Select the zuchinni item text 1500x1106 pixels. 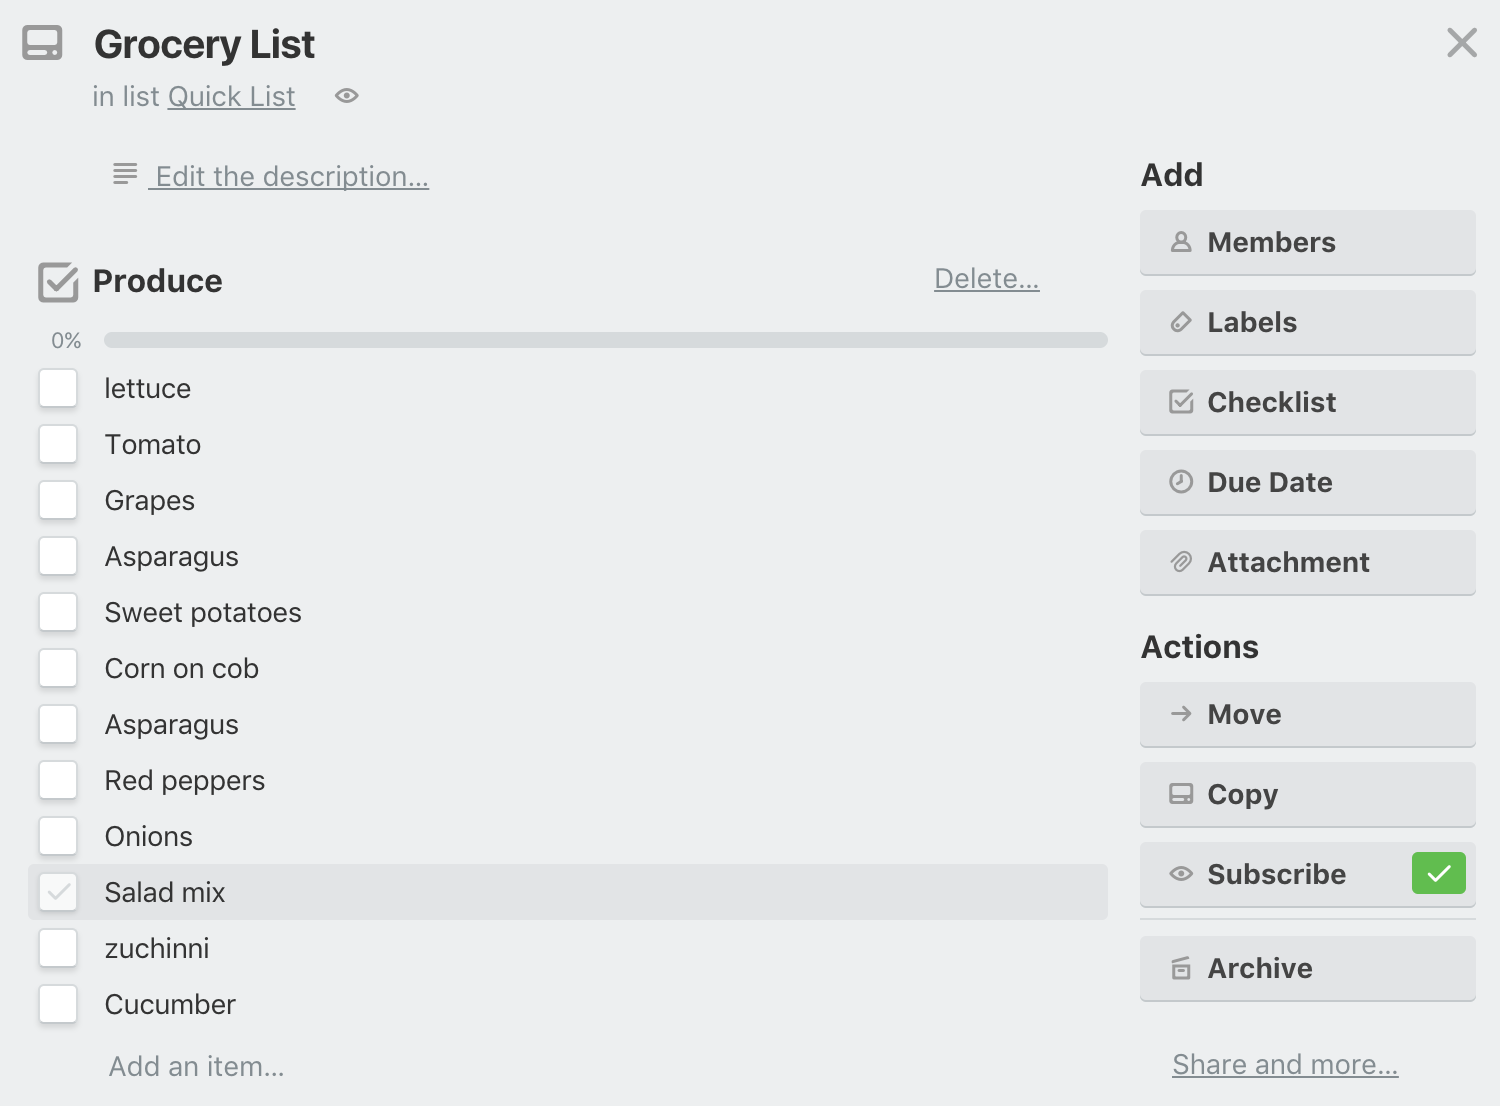click(x=157, y=948)
